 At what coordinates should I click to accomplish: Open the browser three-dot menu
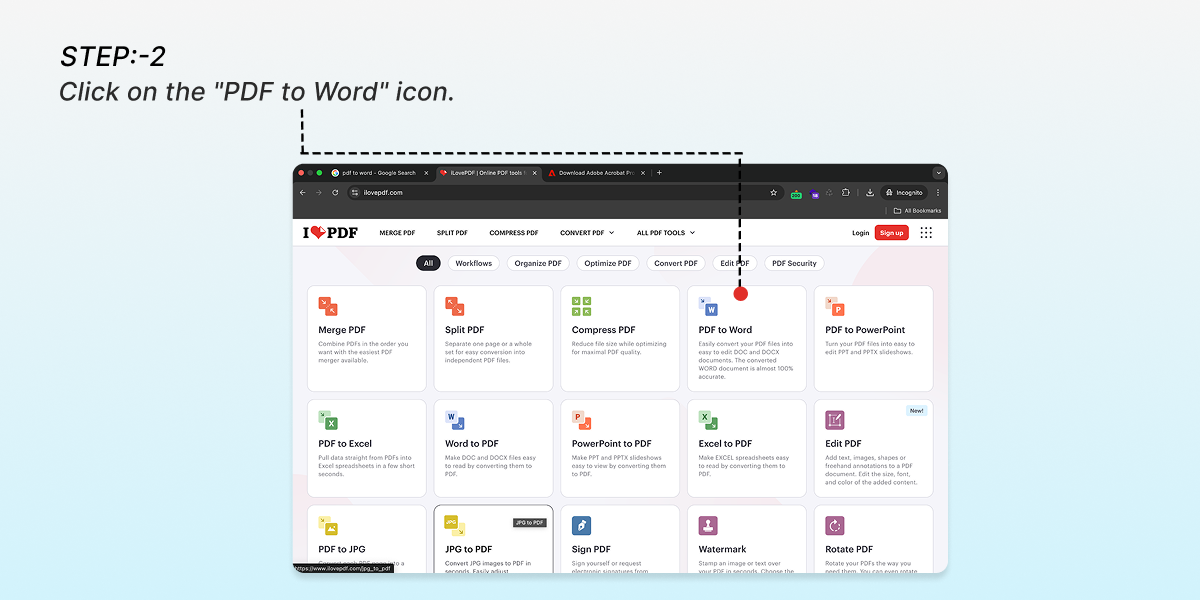point(937,192)
